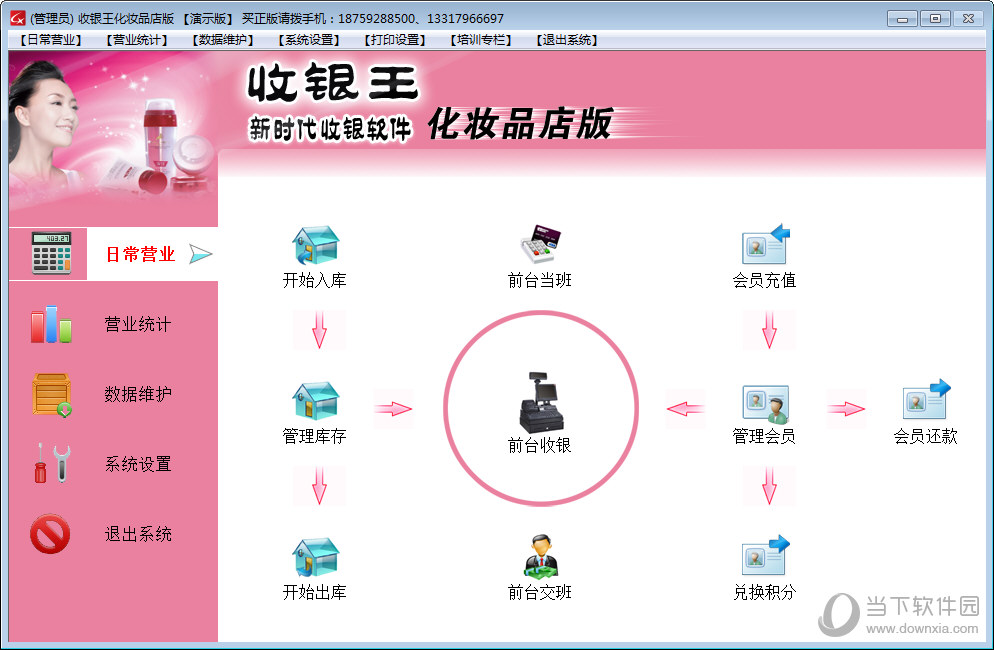Click the application logo in title bar
The width and height of the screenshot is (994, 650).
pos(17,18)
